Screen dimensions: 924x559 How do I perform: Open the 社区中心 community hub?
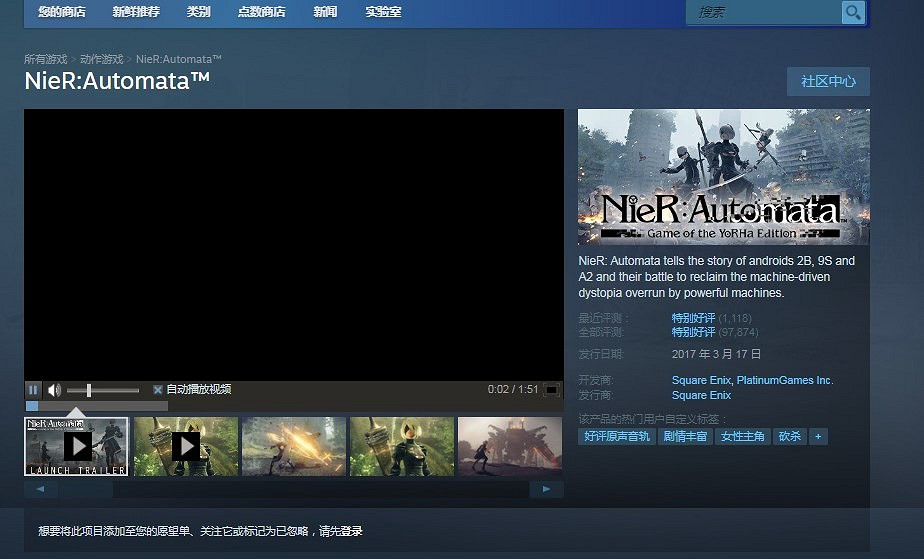[x=828, y=82]
